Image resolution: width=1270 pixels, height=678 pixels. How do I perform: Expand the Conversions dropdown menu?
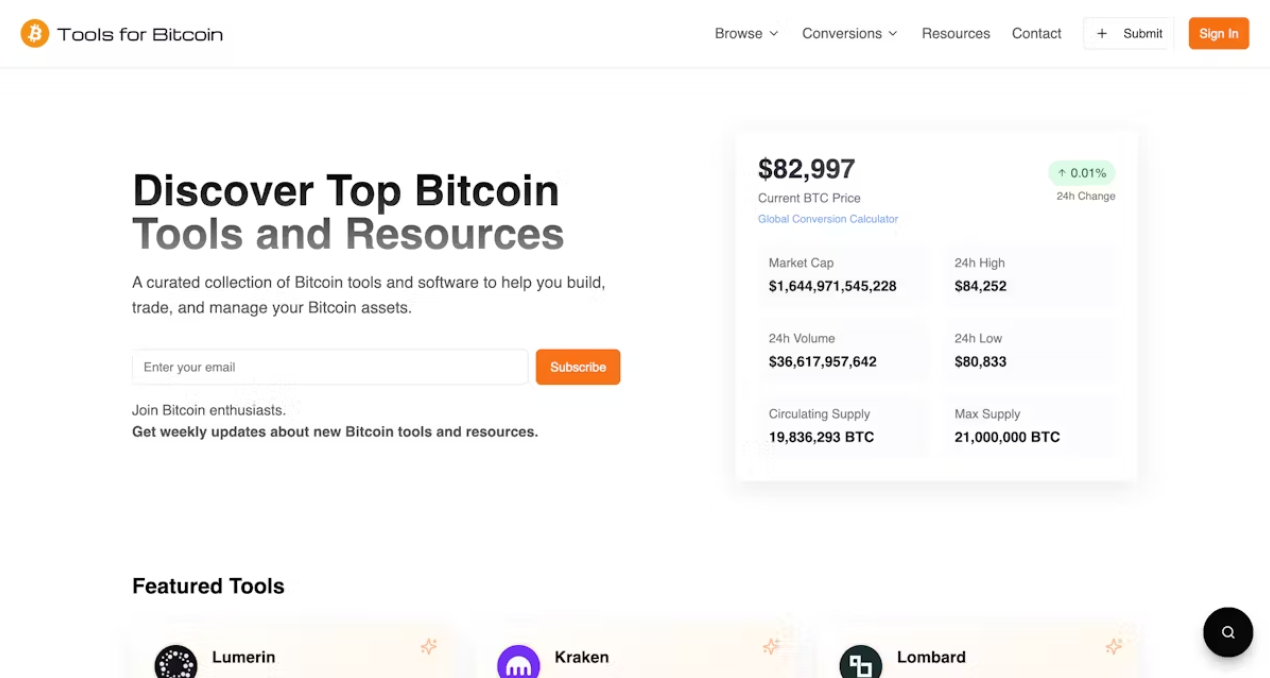[850, 33]
